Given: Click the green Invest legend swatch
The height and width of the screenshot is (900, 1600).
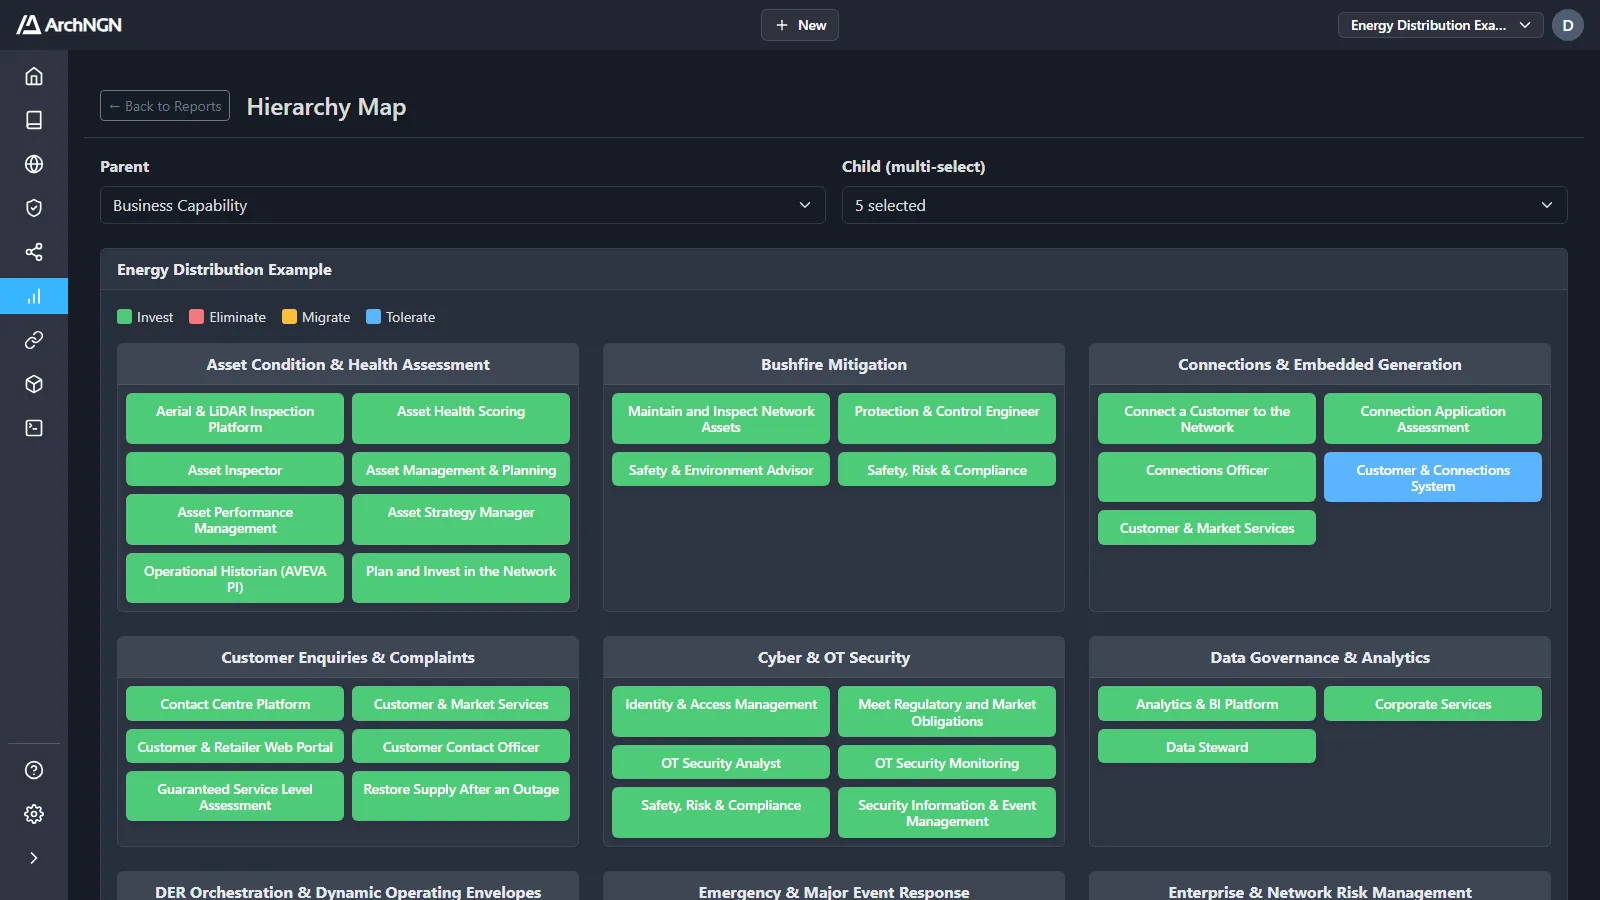Looking at the screenshot, I should point(125,317).
